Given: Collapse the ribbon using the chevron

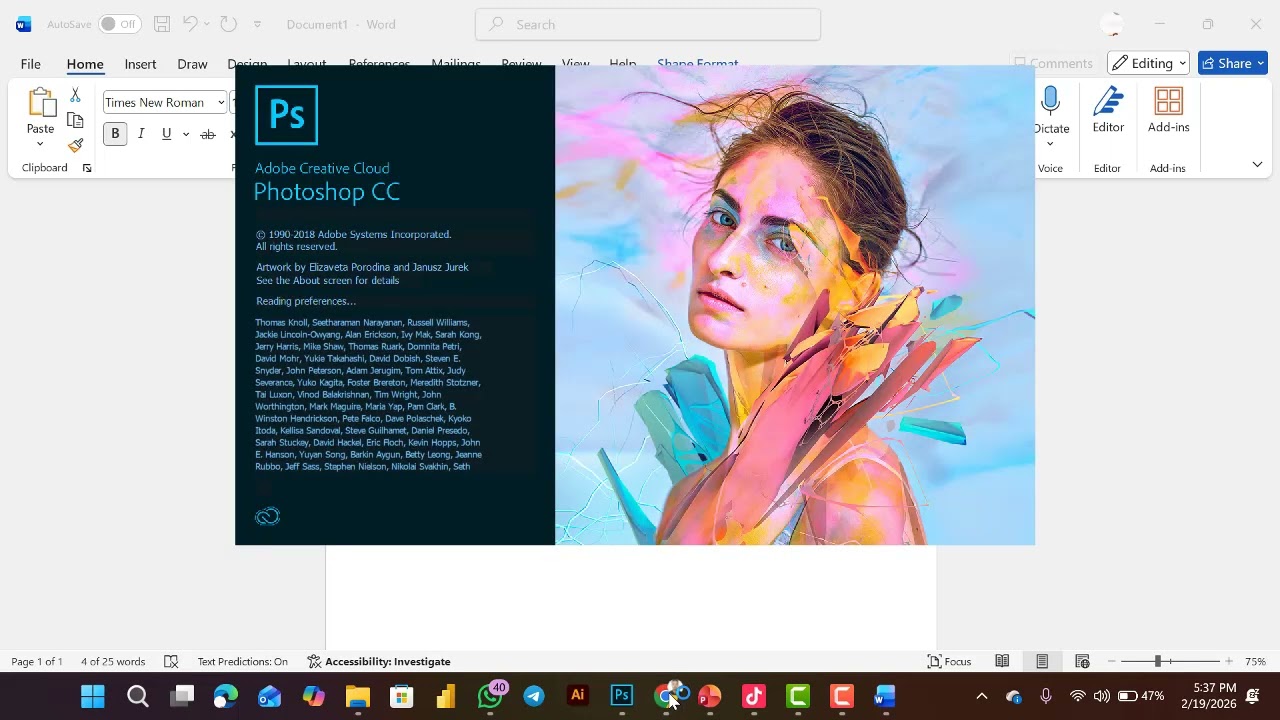Looking at the screenshot, I should tap(1257, 164).
